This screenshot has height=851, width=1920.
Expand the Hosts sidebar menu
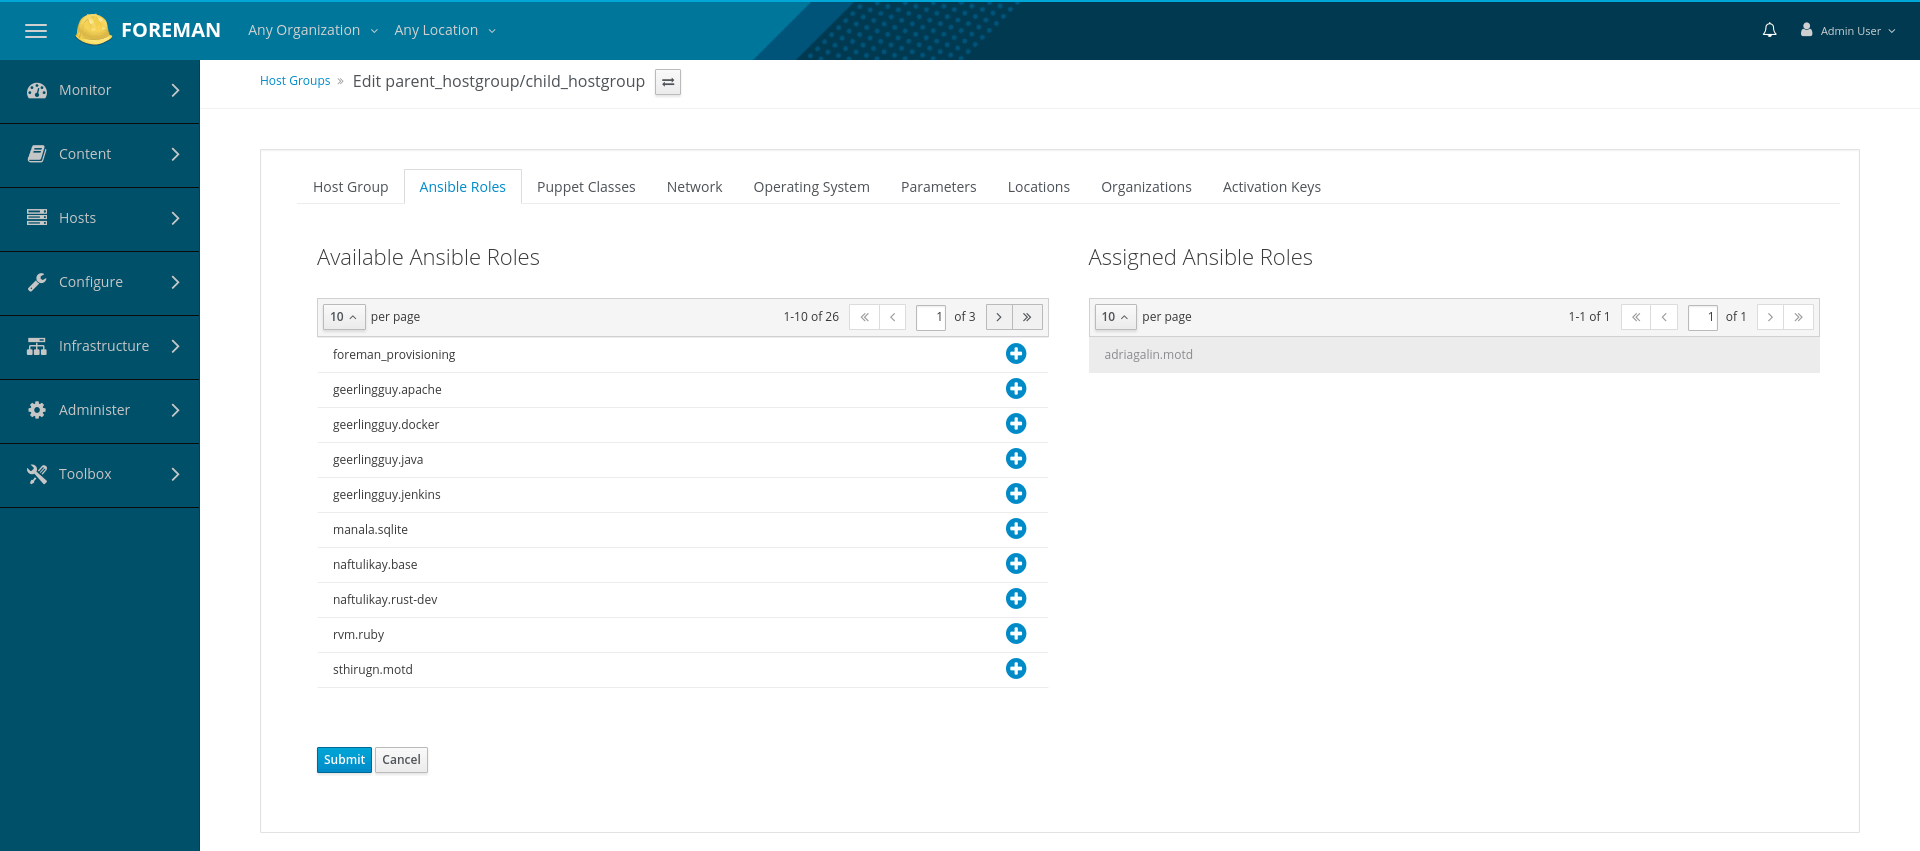click(100, 219)
